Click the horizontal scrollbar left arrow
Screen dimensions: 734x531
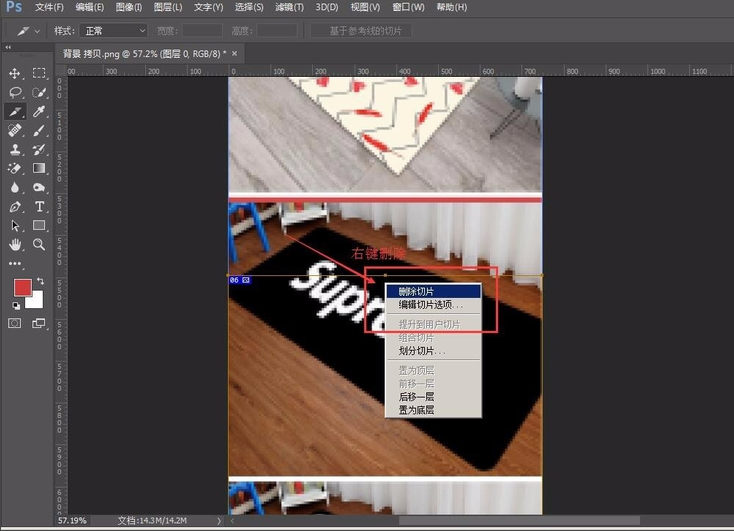(232, 520)
